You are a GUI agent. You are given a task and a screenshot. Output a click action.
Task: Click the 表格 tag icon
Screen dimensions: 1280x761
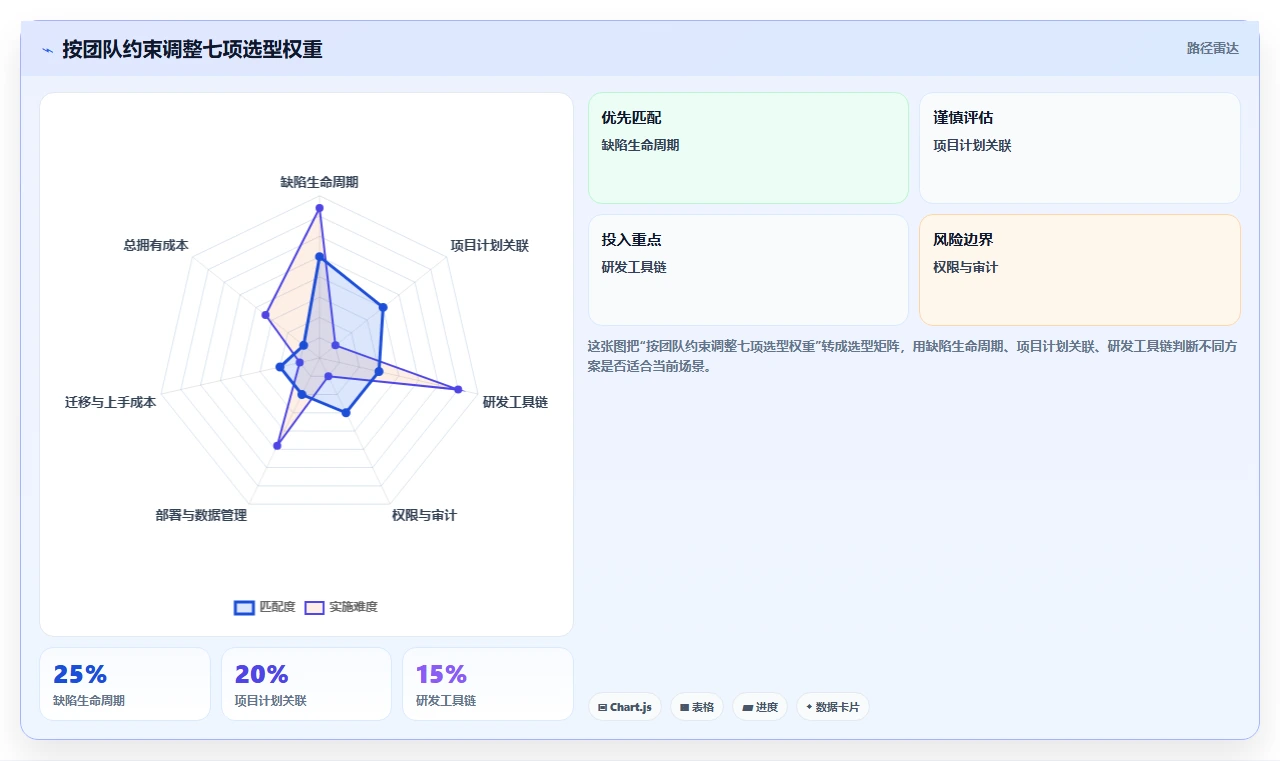[x=684, y=707]
